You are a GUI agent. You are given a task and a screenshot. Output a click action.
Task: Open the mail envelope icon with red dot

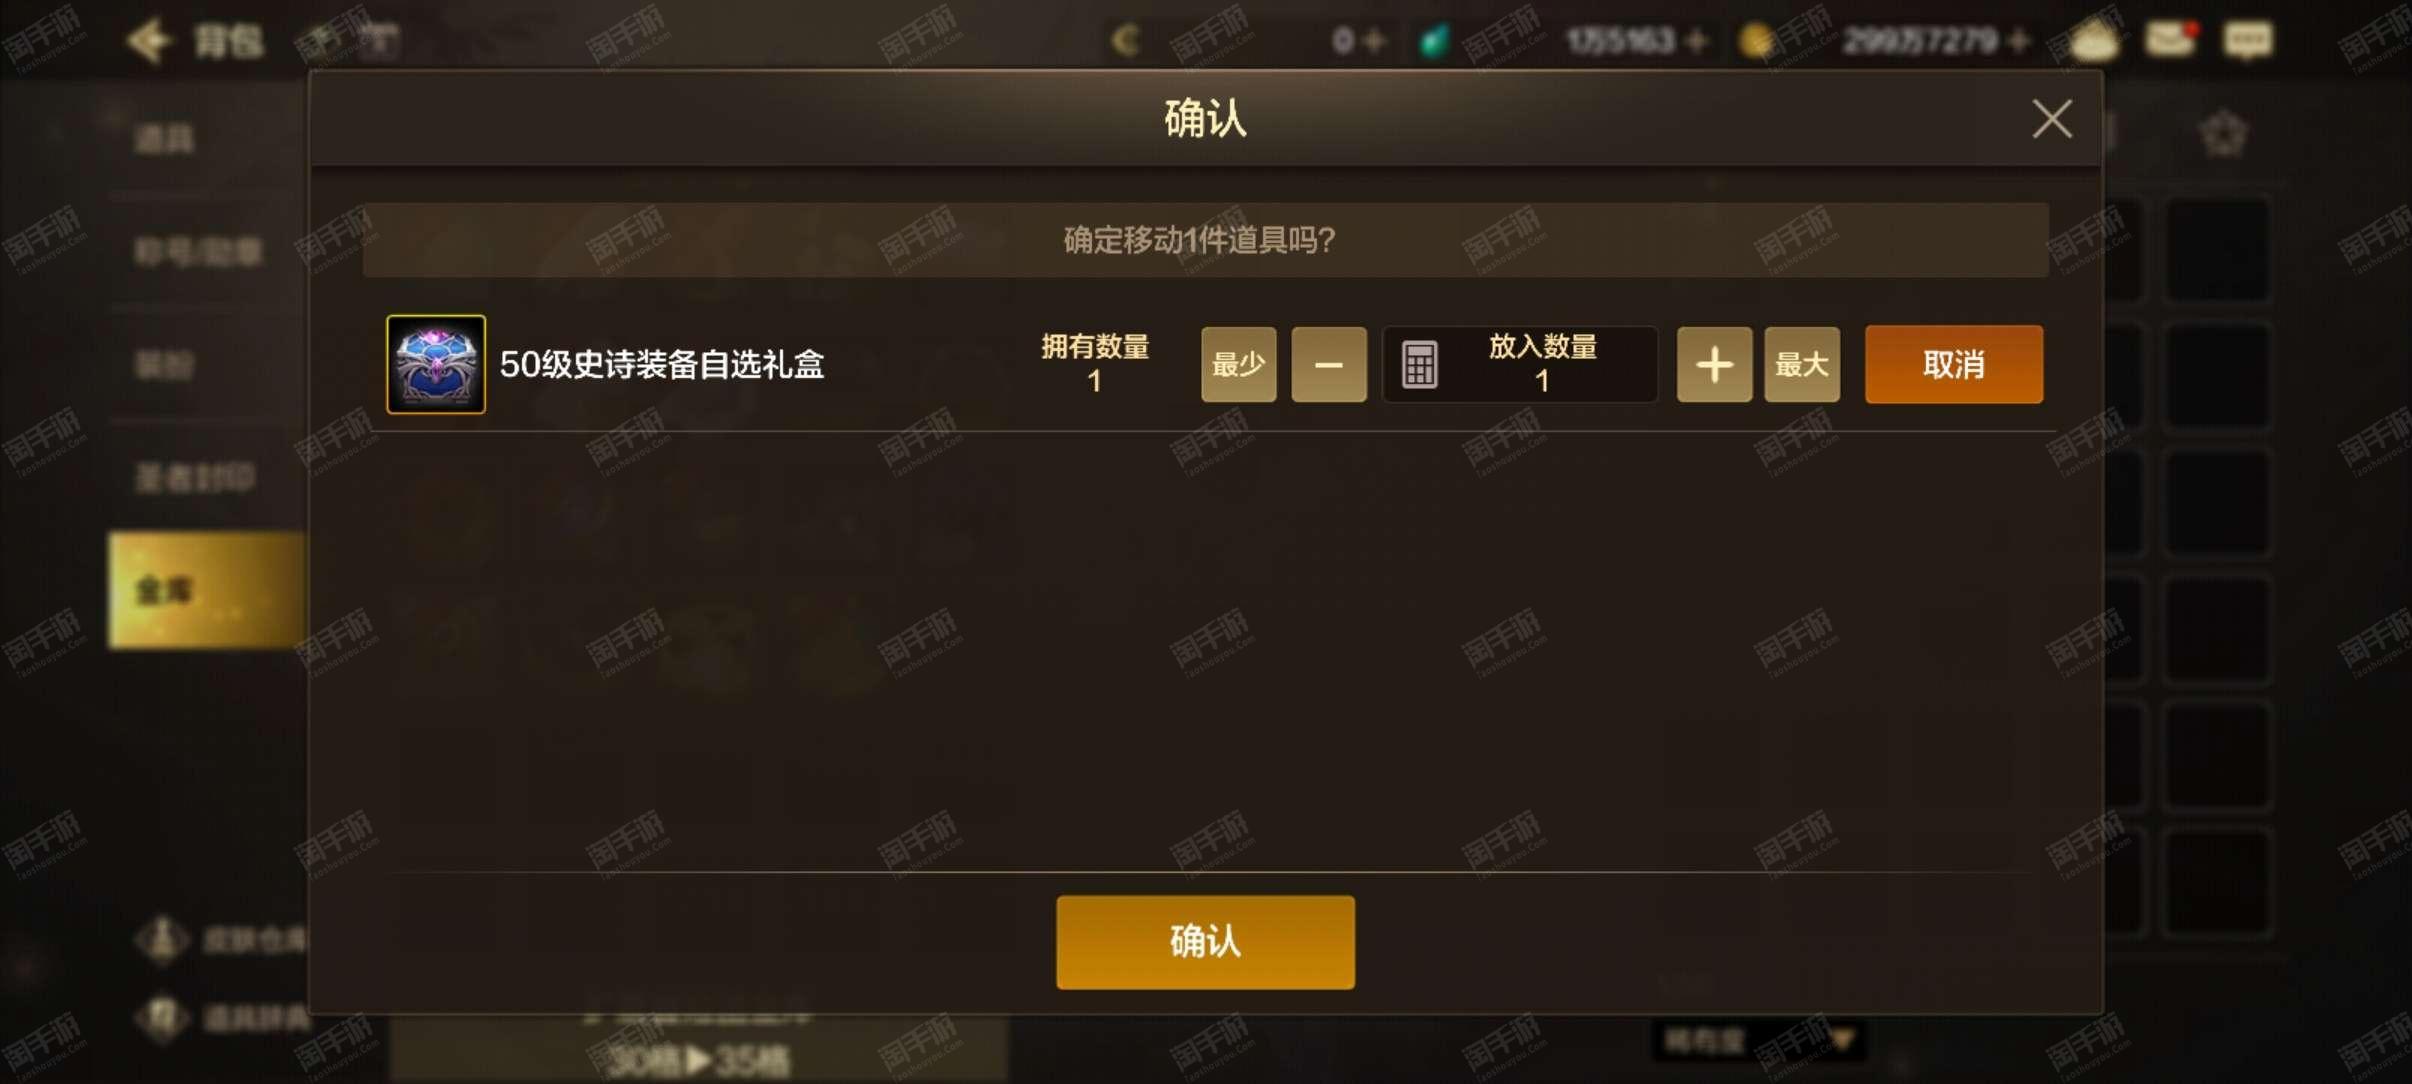pyautogui.click(x=2171, y=39)
